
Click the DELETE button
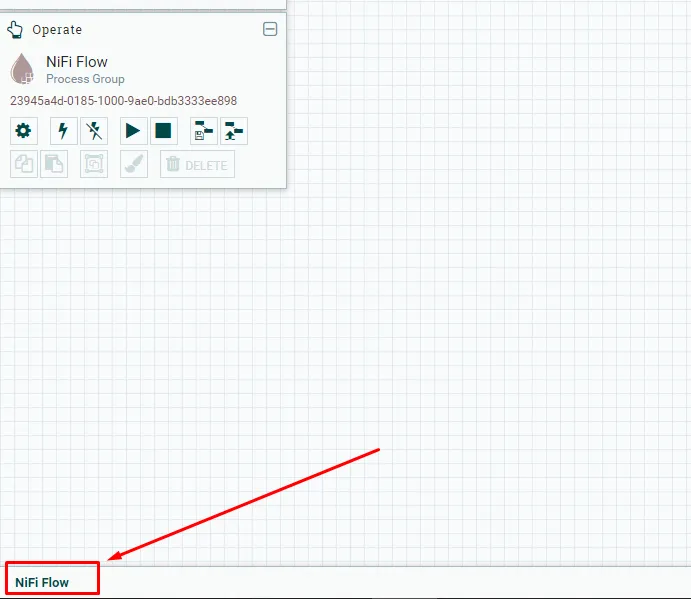[x=197, y=164]
